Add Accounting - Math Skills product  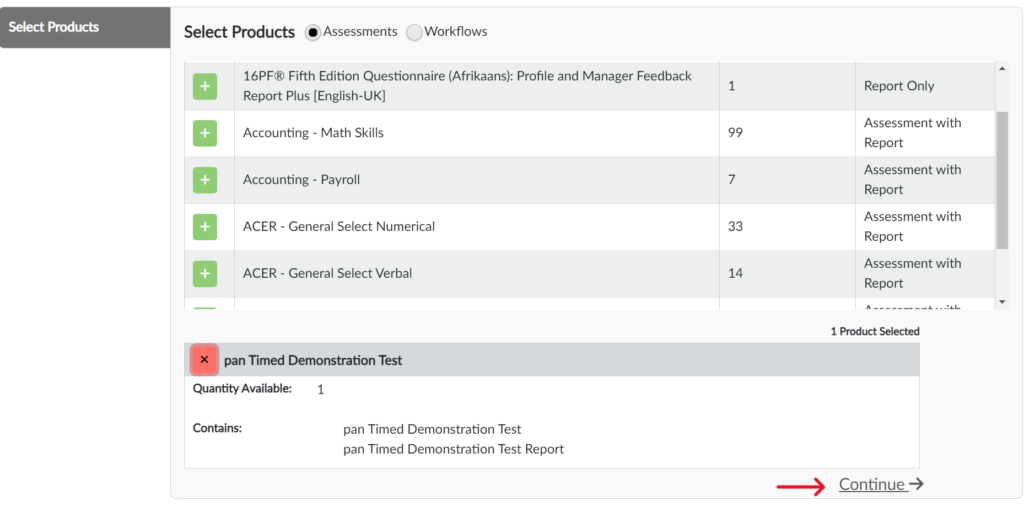pyautogui.click(x=205, y=133)
